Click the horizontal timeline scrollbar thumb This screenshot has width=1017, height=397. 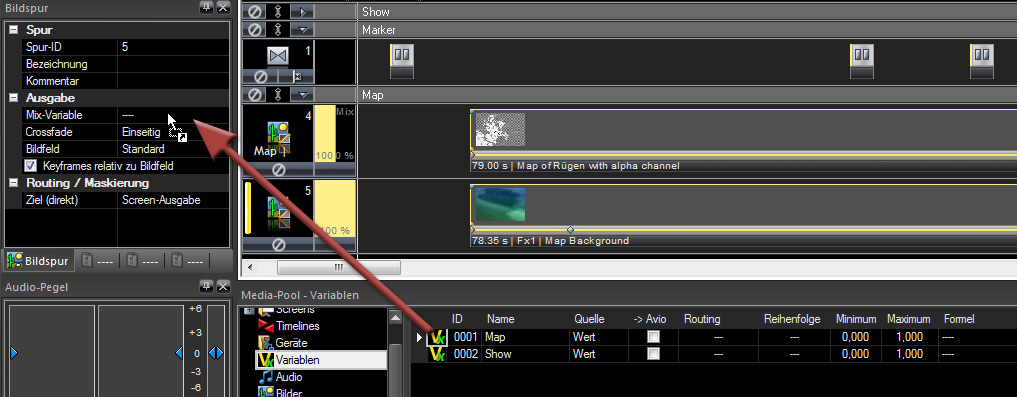pos(339,267)
